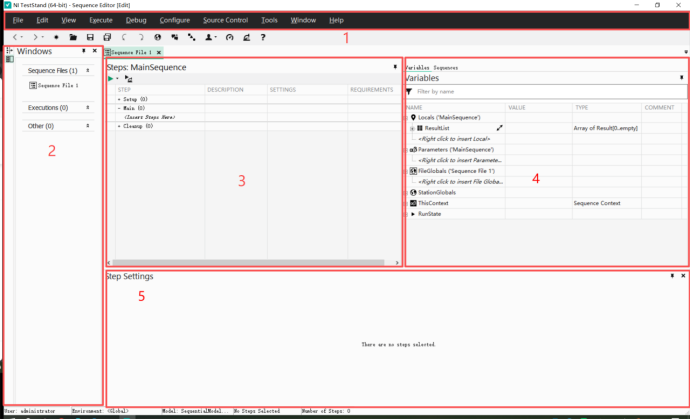This screenshot has width=690, height=420.
Task: Pin the Windows panel with pushpin icon
Action: point(84,51)
